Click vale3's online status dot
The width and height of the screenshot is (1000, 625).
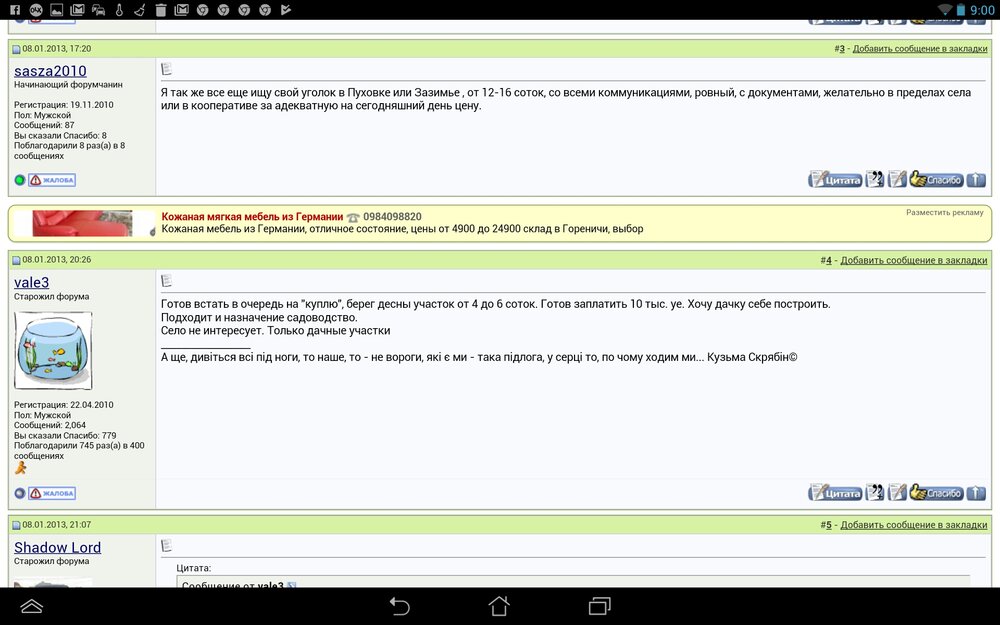pyautogui.click(x=18, y=493)
